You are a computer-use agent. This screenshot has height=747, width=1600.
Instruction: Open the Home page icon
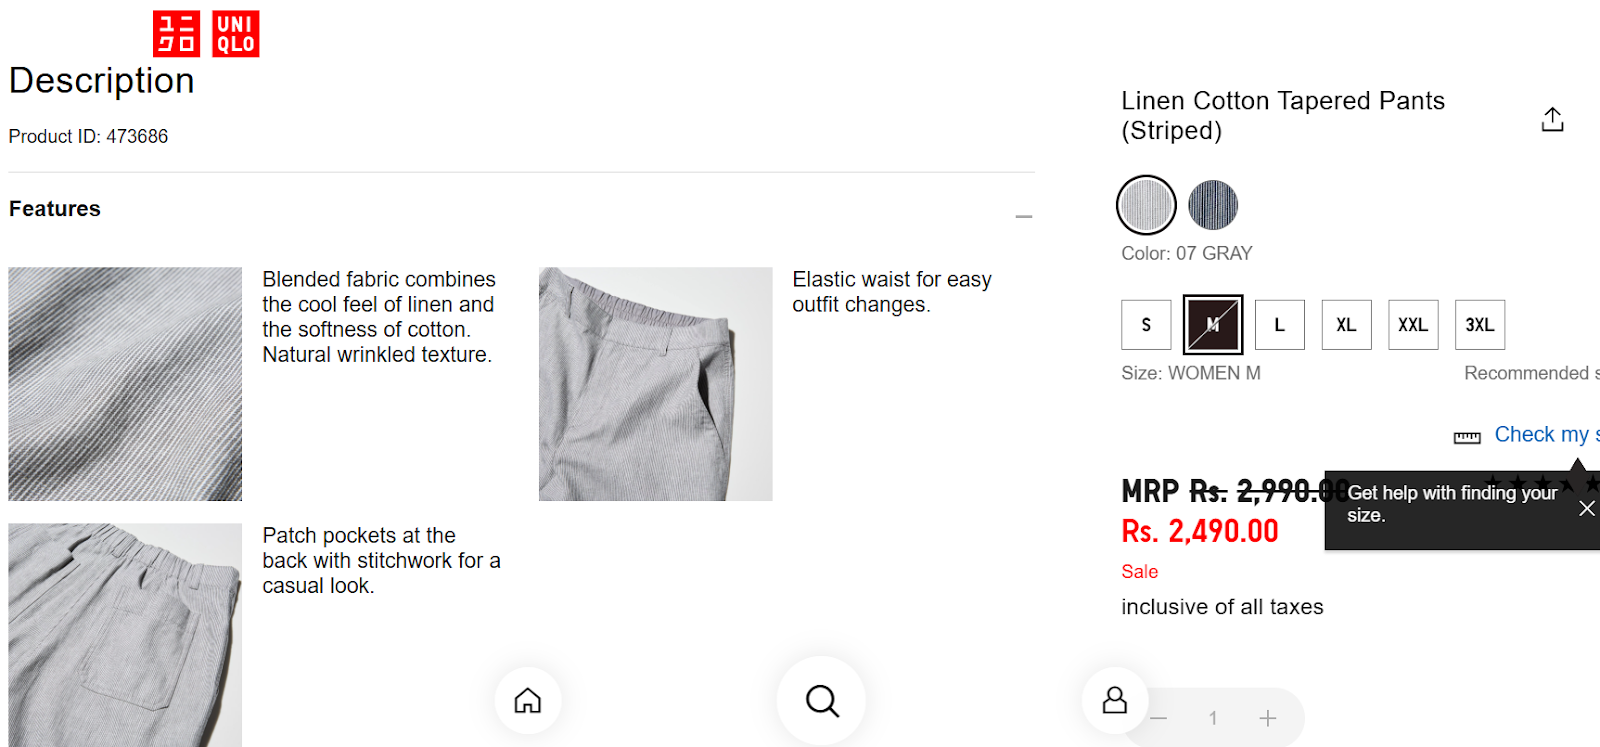pos(528,700)
